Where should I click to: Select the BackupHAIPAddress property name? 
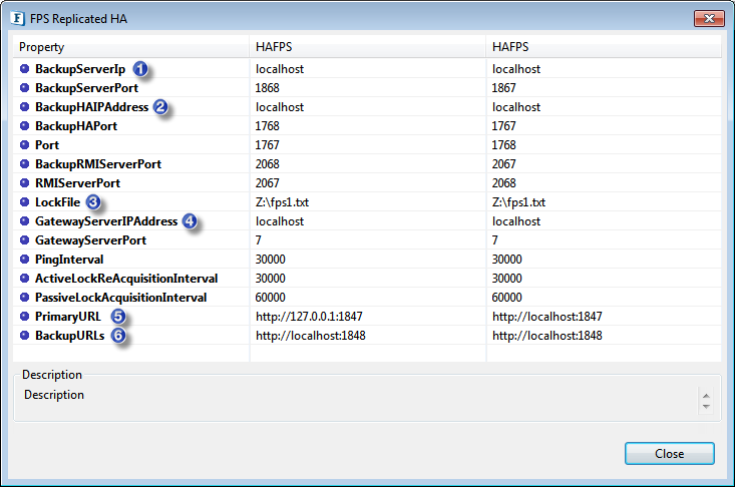(92, 107)
